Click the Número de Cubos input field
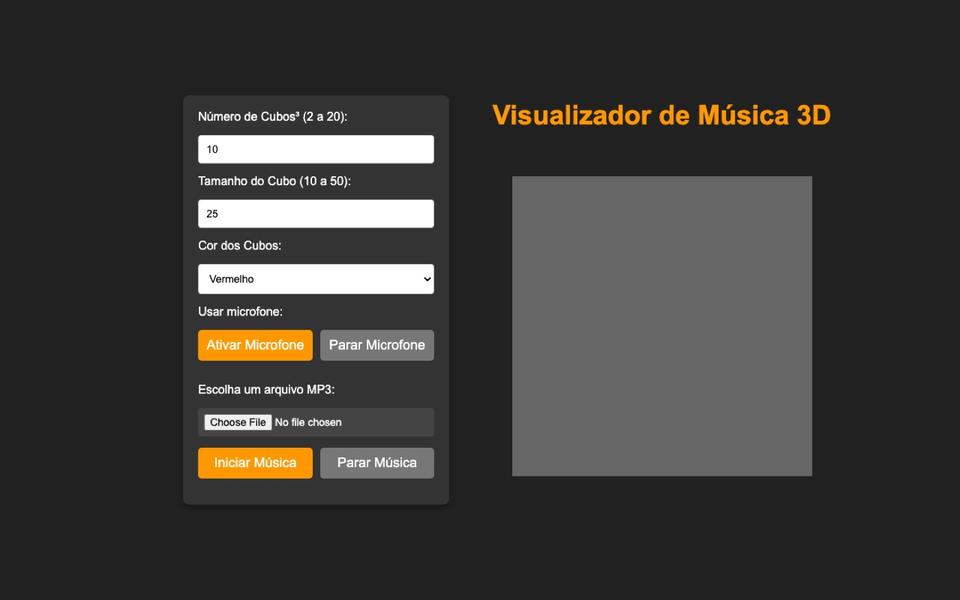The height and width of the screenshot is (600, 960). click(x=316, y=149)
